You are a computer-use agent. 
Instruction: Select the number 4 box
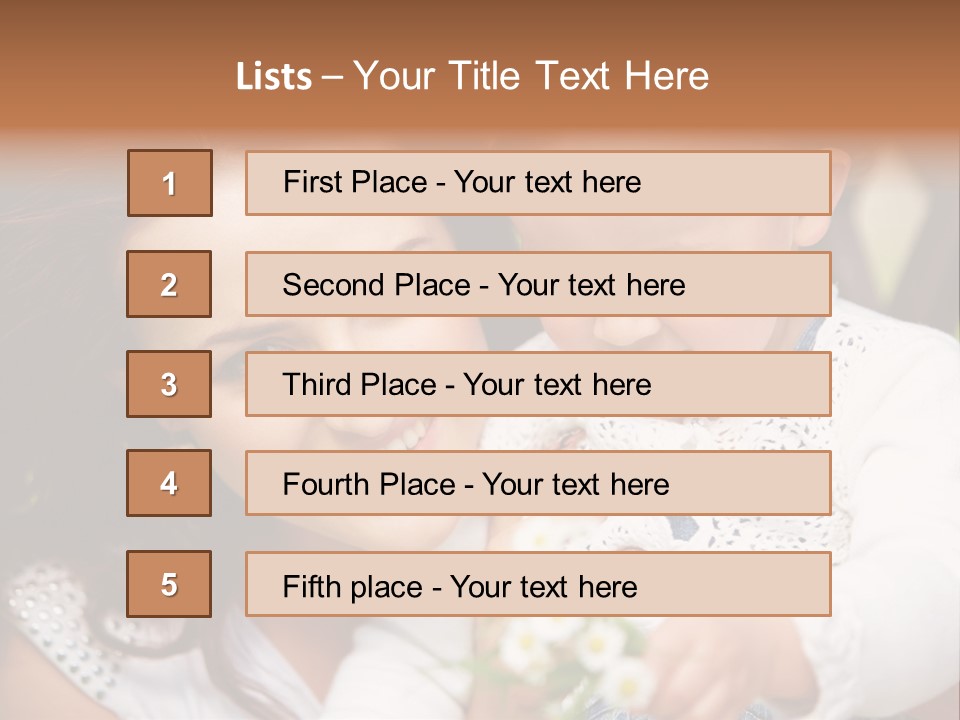[x=169, y=483]
